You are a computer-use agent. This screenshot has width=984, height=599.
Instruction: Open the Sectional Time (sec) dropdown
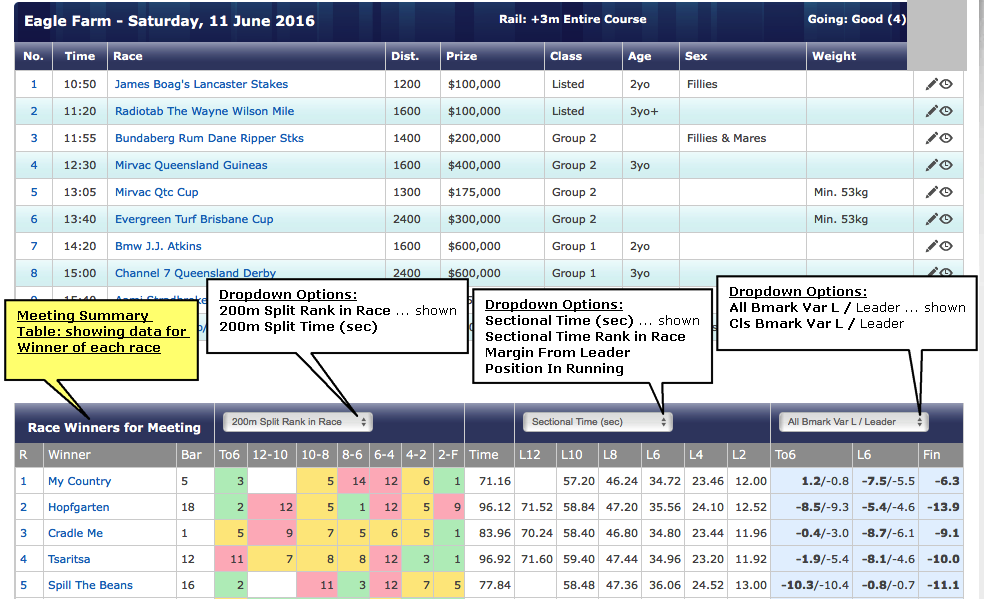click(597, 422)
